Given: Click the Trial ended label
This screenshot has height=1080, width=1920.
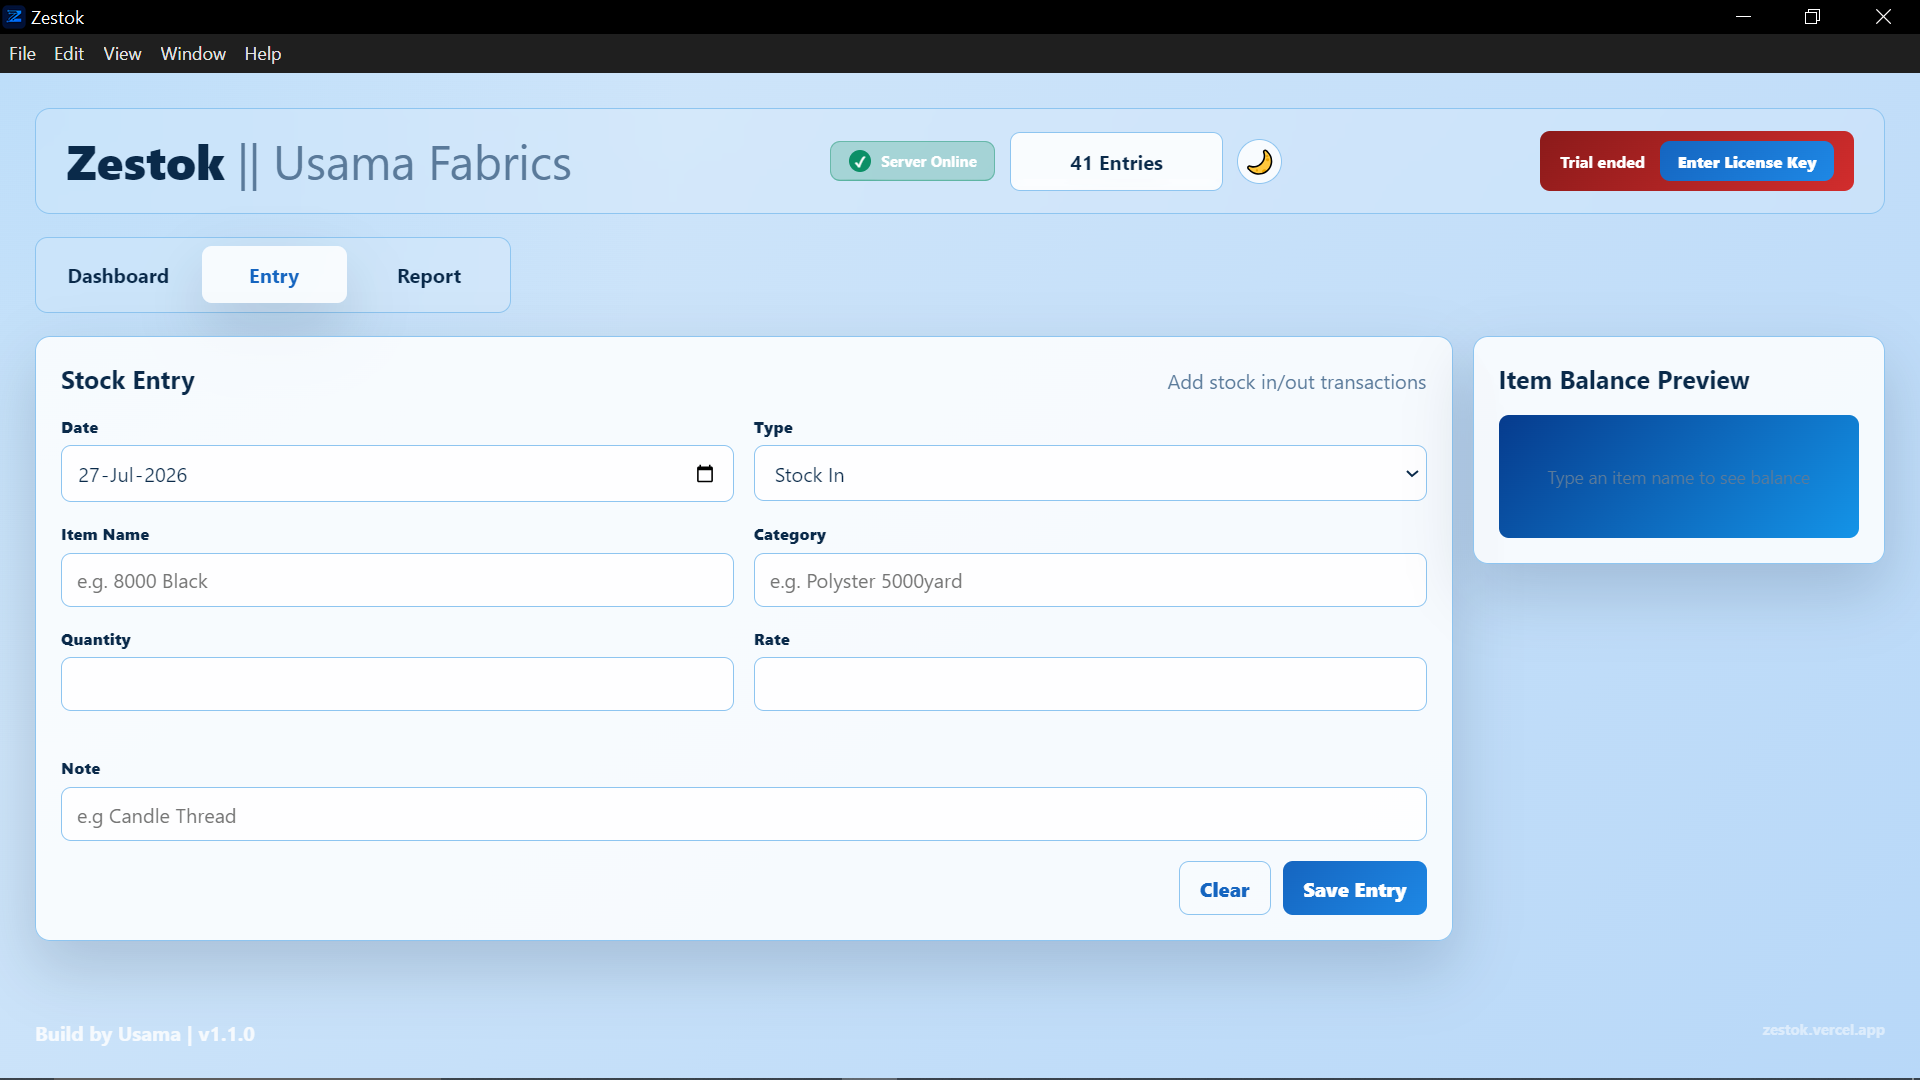Looking at the screenshot, I should click(1602, 162).
